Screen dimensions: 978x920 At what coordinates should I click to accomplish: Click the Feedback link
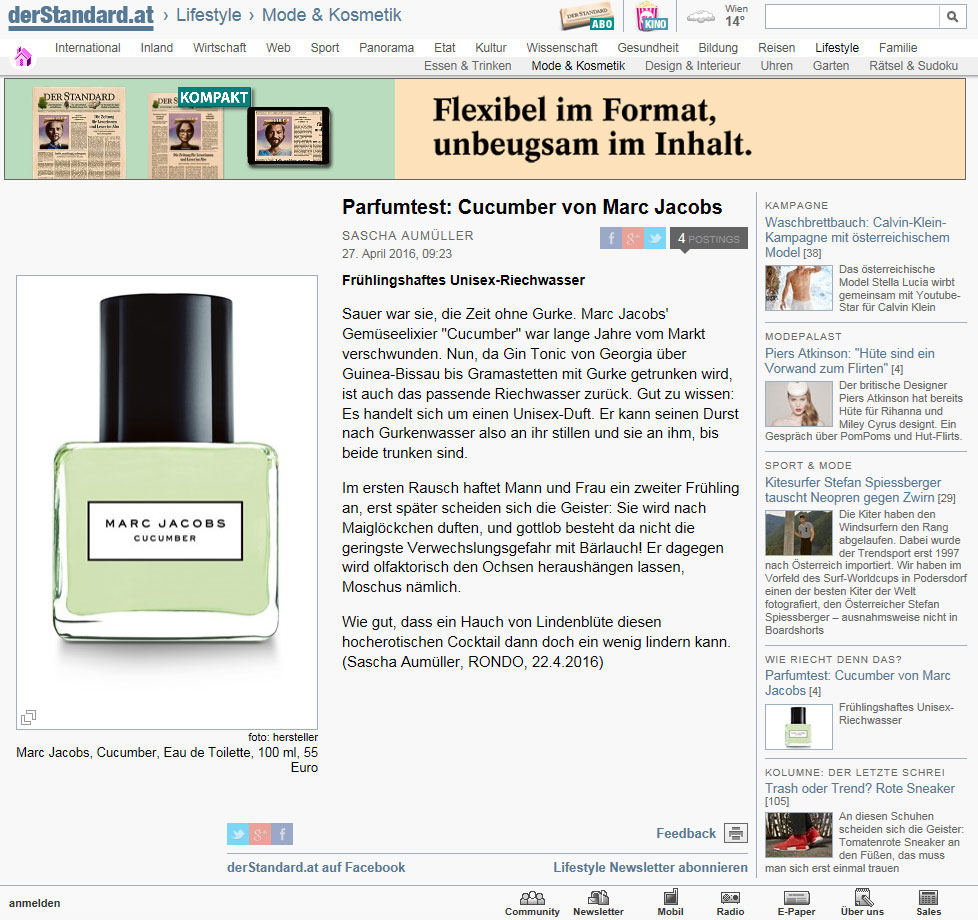[x=685, y=833]
